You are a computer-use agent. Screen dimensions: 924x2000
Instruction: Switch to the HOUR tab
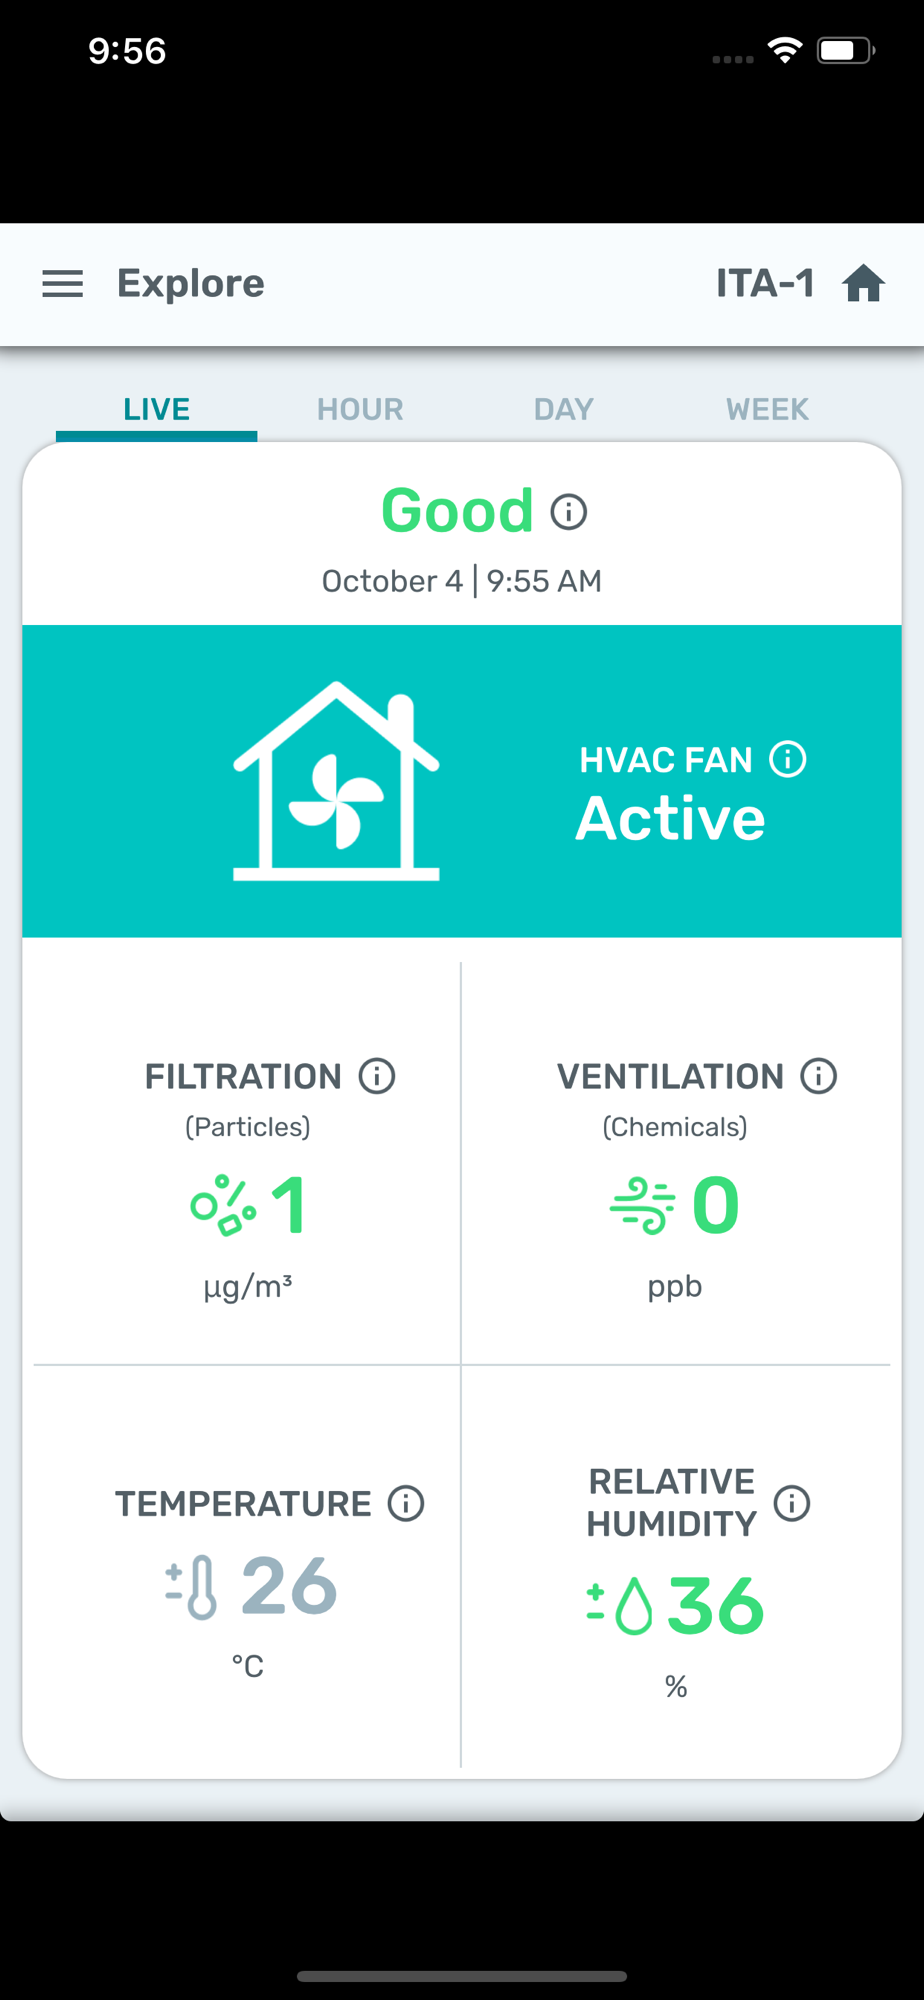pos(360,409)
